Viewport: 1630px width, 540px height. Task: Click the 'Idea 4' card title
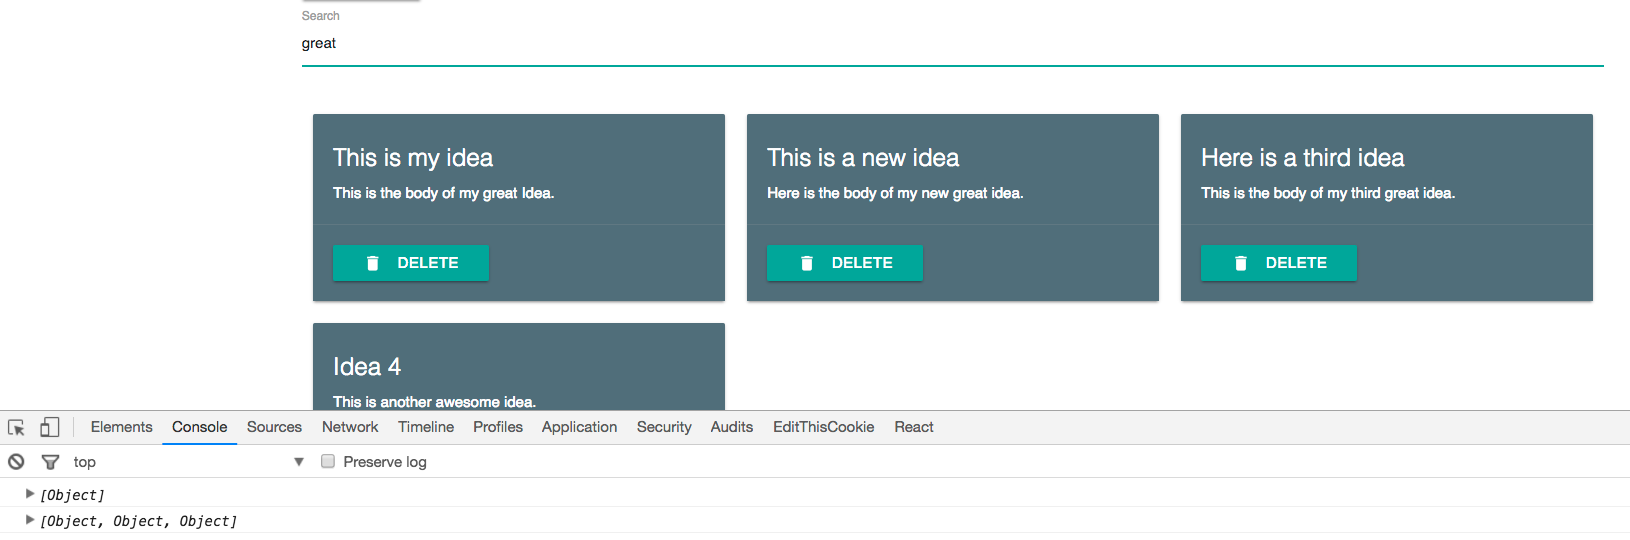(367, 367)
